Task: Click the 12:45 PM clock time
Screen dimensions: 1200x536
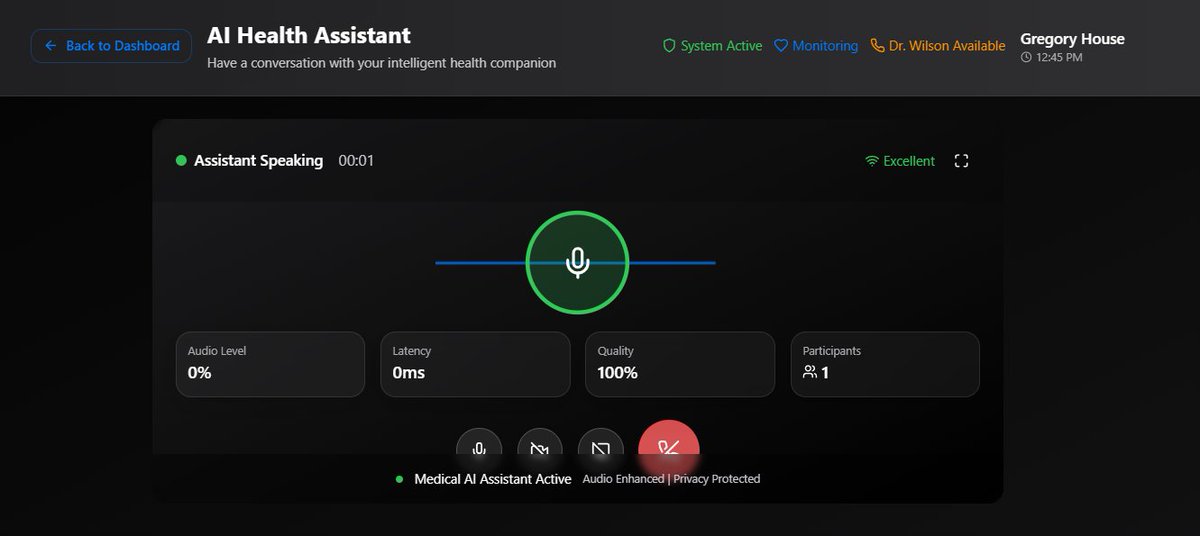Action: (1051, 58)
